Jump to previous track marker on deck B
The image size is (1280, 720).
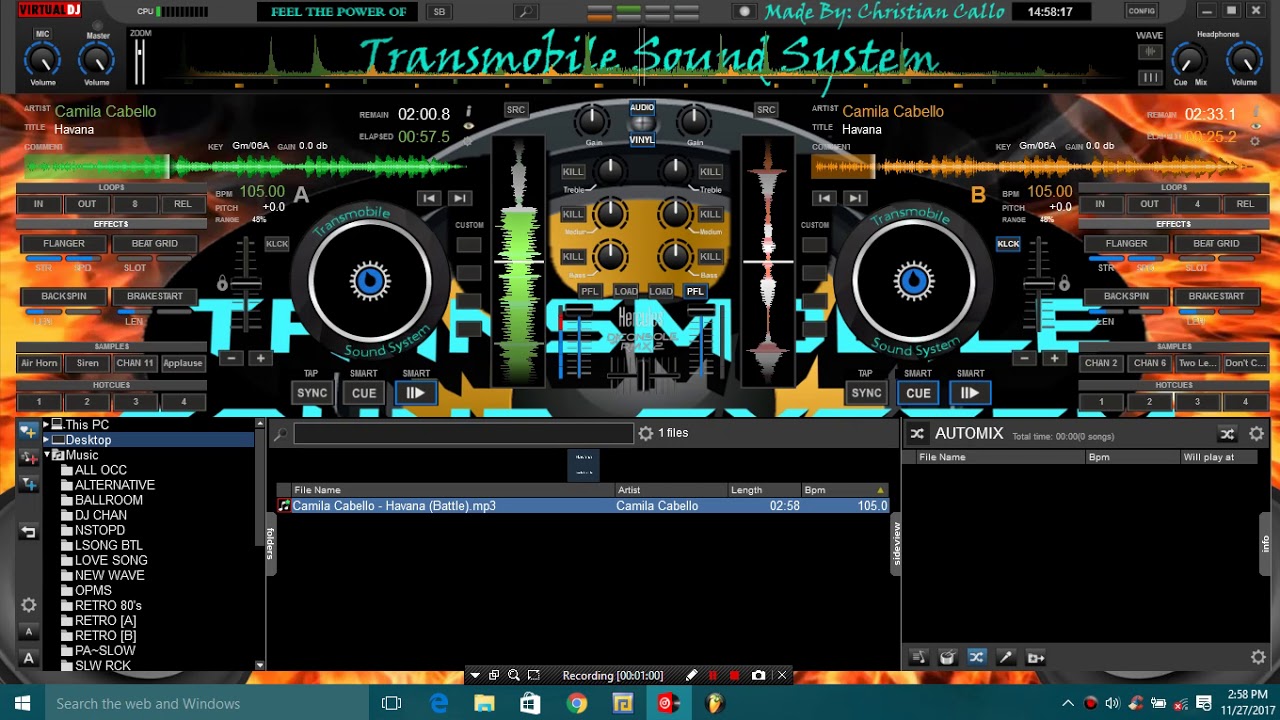824,198
